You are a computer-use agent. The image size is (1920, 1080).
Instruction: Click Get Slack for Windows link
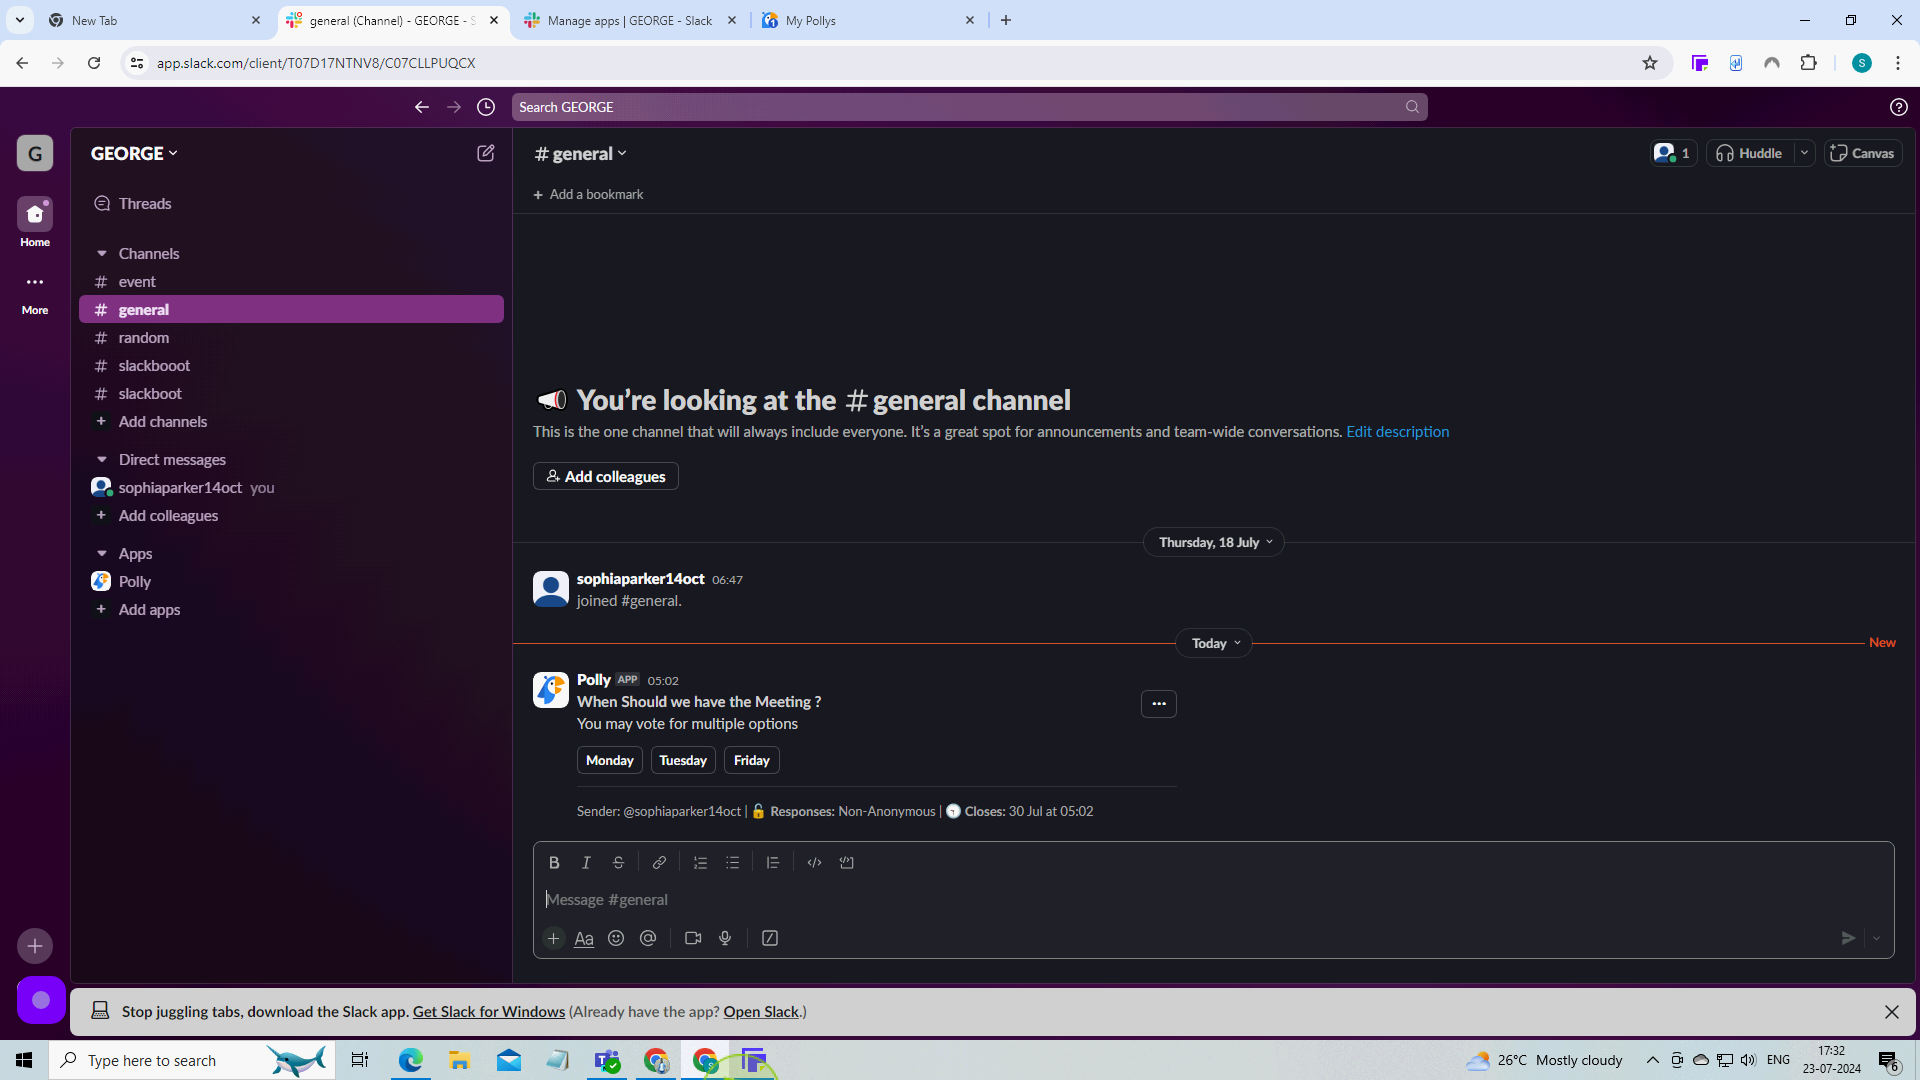(x=489, y=1012)
